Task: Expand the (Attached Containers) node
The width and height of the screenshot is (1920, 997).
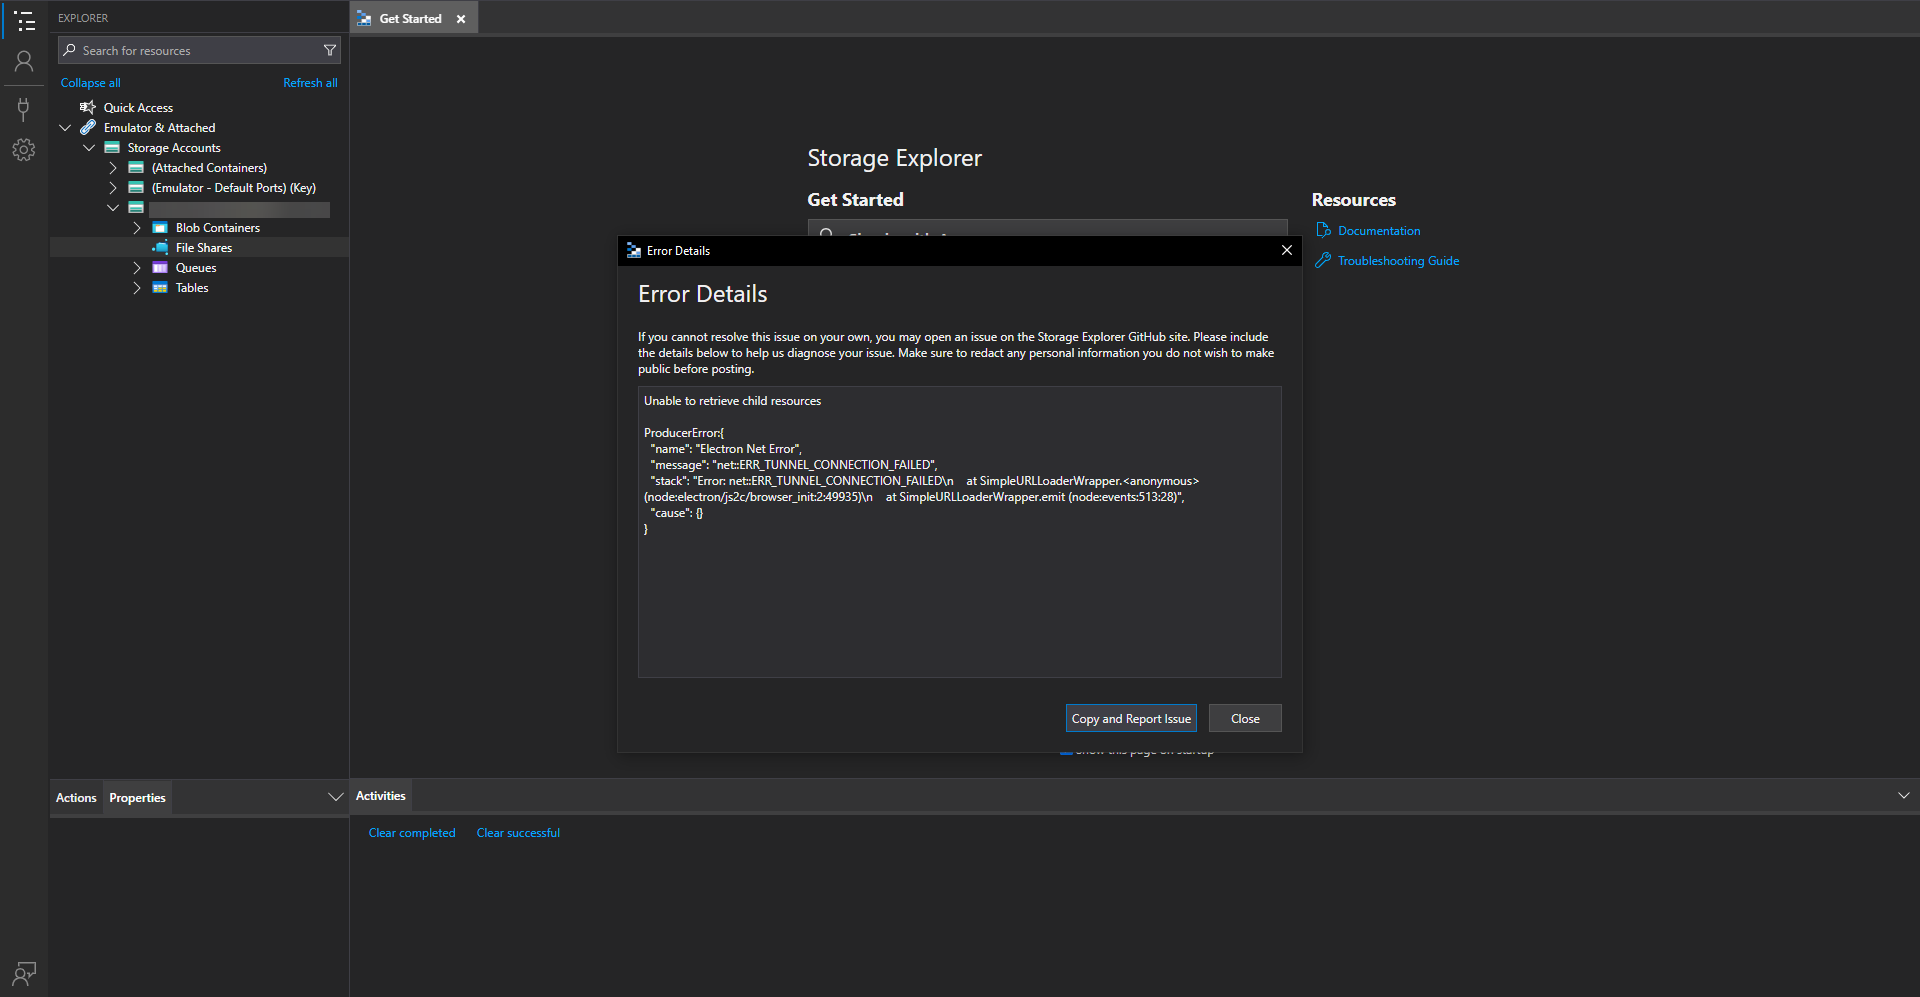Action: [112, 167]
